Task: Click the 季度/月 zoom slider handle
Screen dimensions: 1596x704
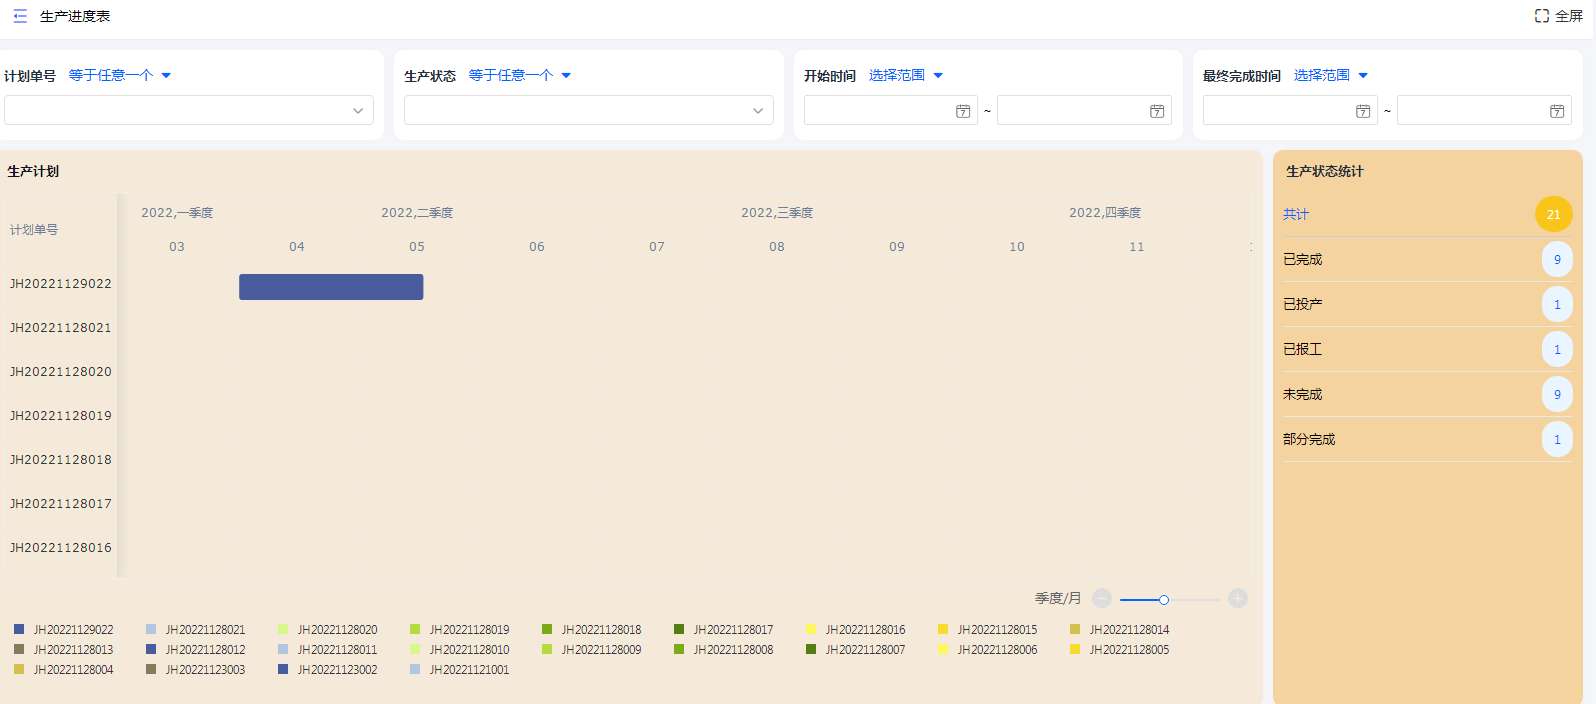Action: pyautogui.click(x=1164, y=600)
